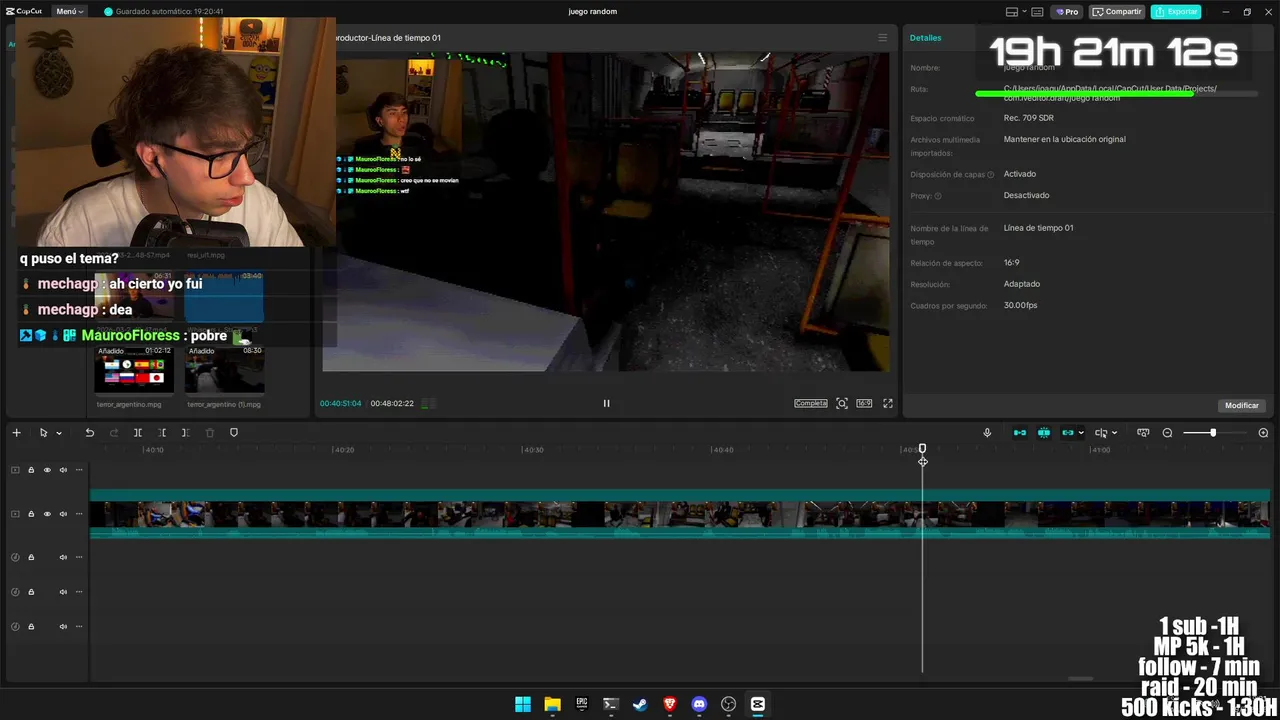The height and width of the screenshot is (720, 1280).
Task: Toggle the preview axis icon
Action: 1101,433
